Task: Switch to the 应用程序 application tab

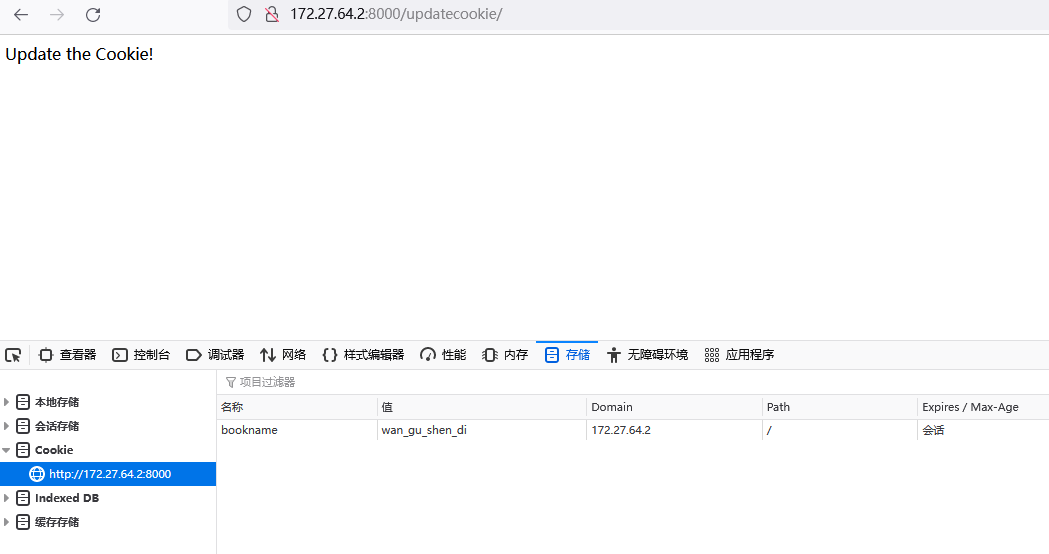Action: coord(739,355)
